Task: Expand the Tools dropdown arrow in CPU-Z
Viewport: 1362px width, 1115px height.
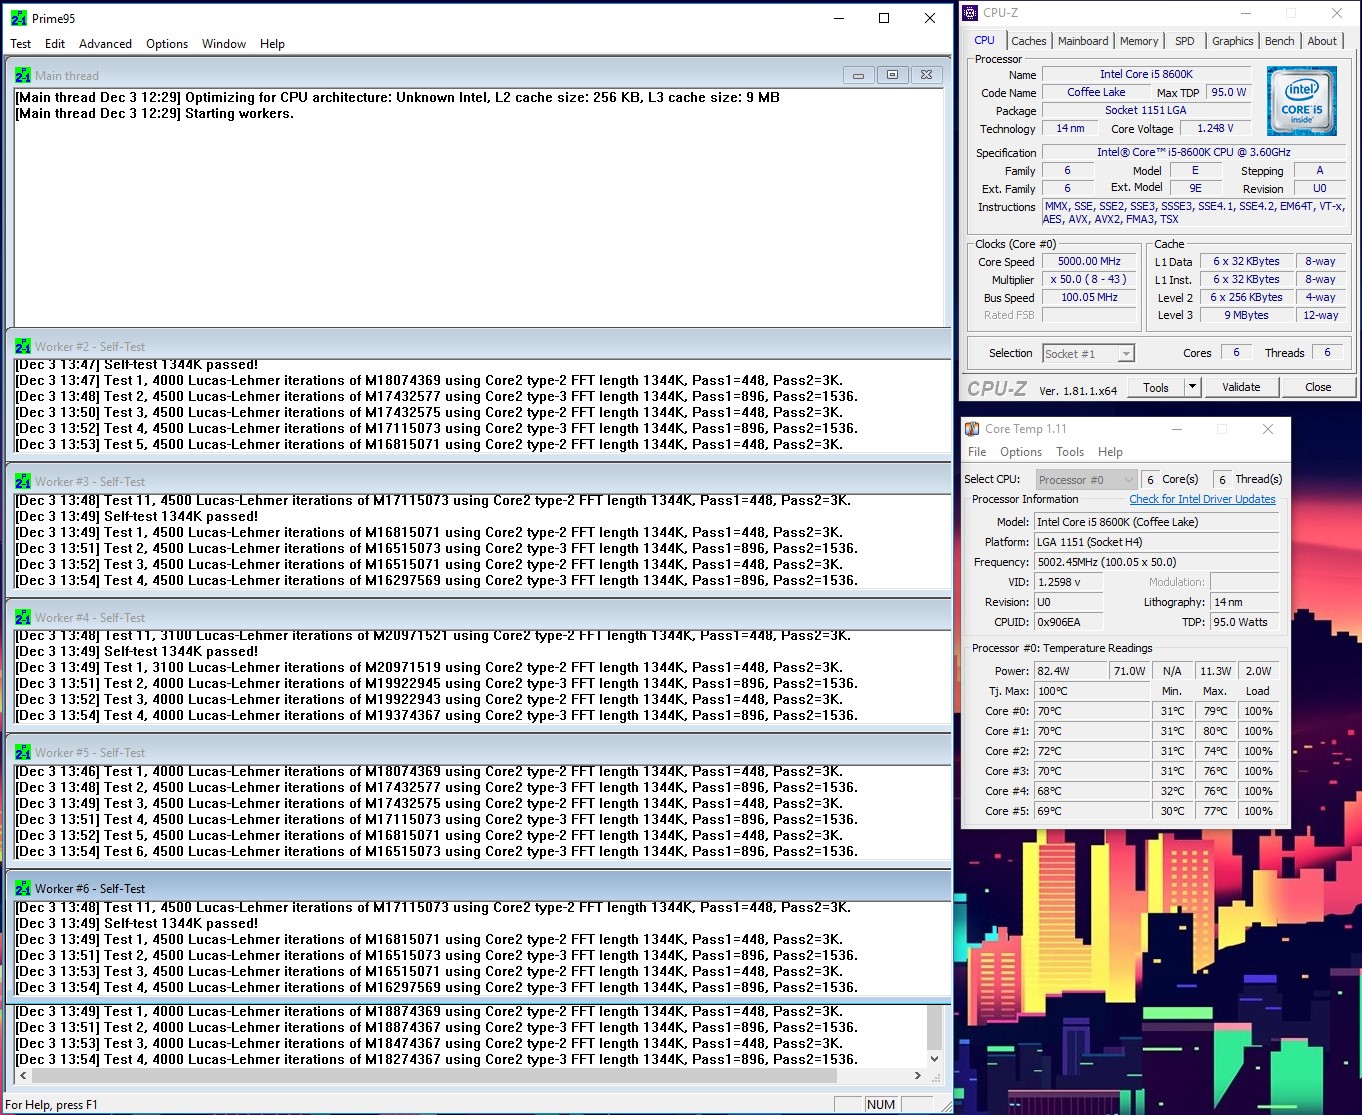Action: (x=1192, y=387)
